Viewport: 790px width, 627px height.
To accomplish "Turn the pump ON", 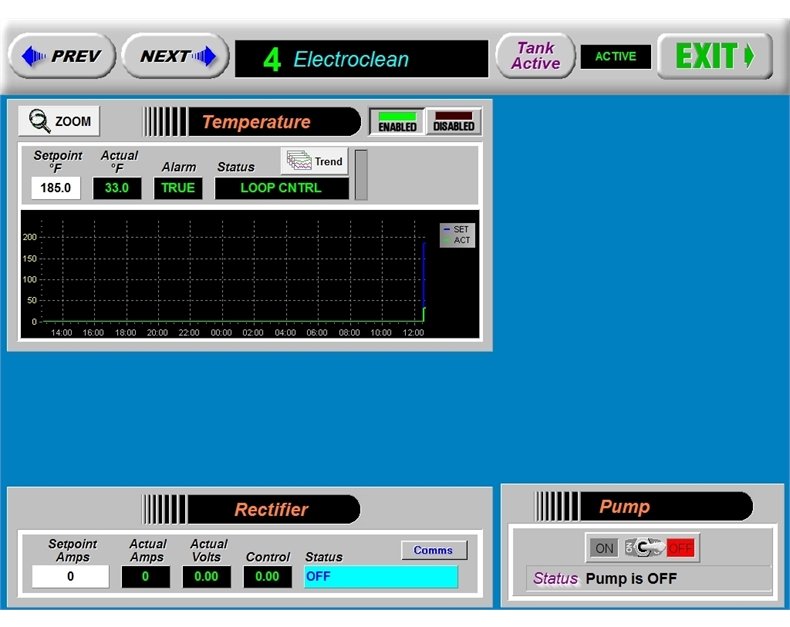I will pyautogui.click(x=604, y=548).
